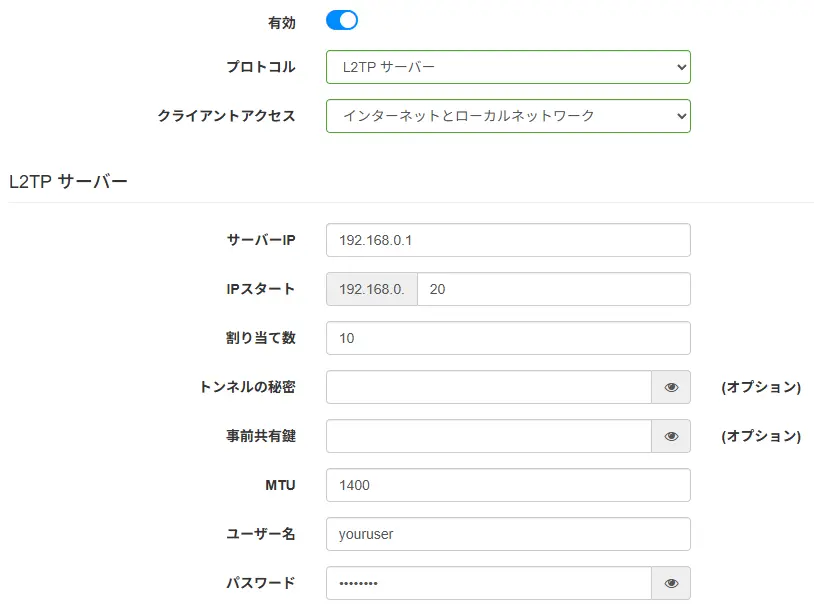Edit the ユーザー名 field containing youruser
Viewport: 814px width, 612px height.
pos(508,534)
